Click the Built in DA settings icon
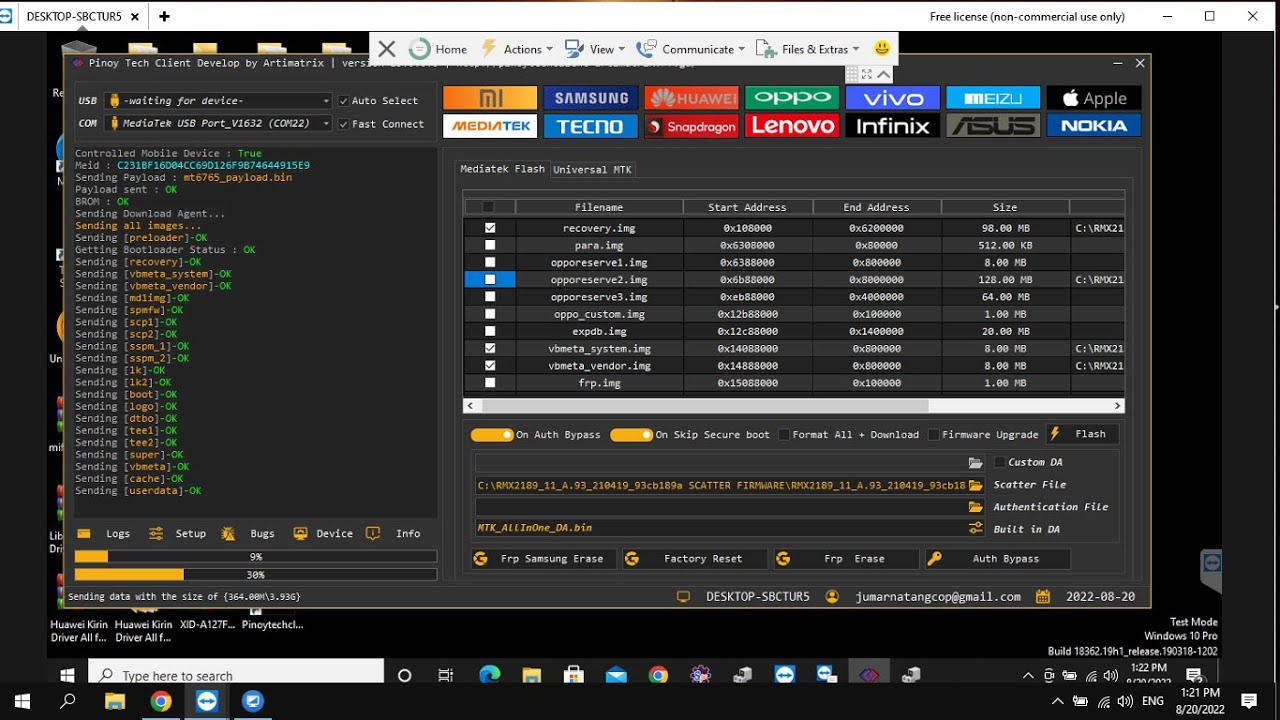 [x=975, y=528]
